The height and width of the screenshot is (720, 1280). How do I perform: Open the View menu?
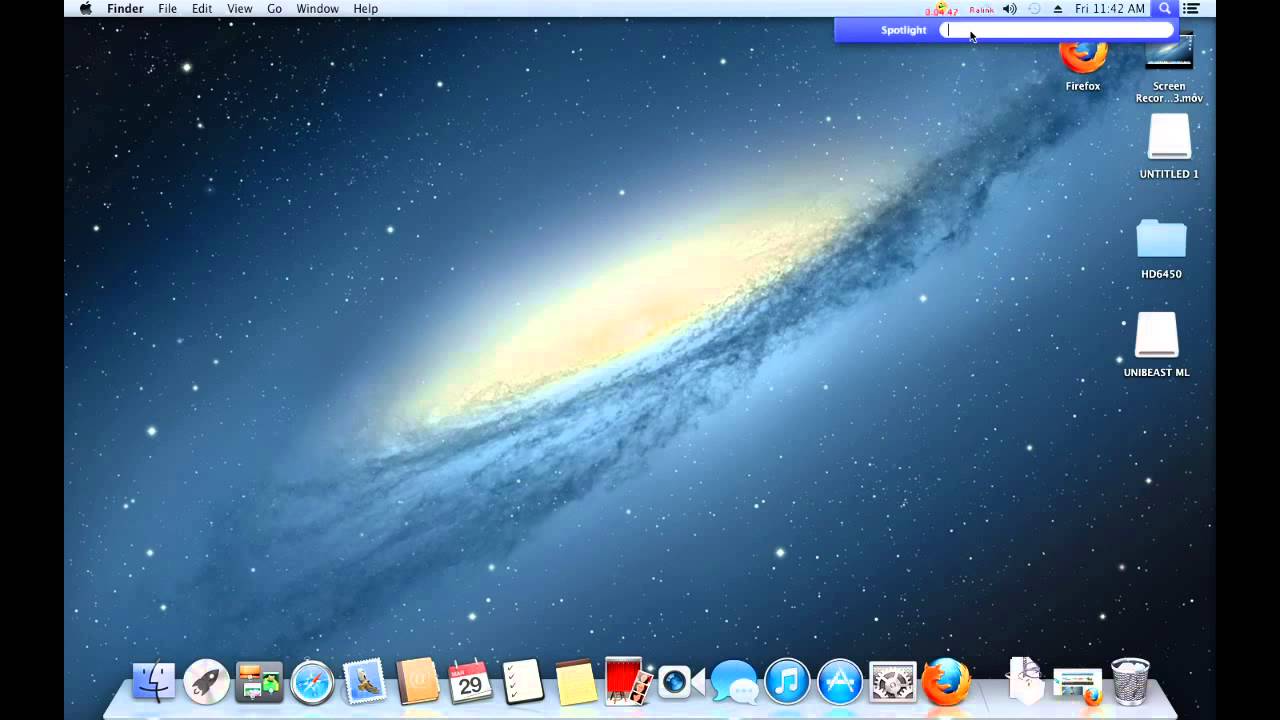click(x=240, y=9)
